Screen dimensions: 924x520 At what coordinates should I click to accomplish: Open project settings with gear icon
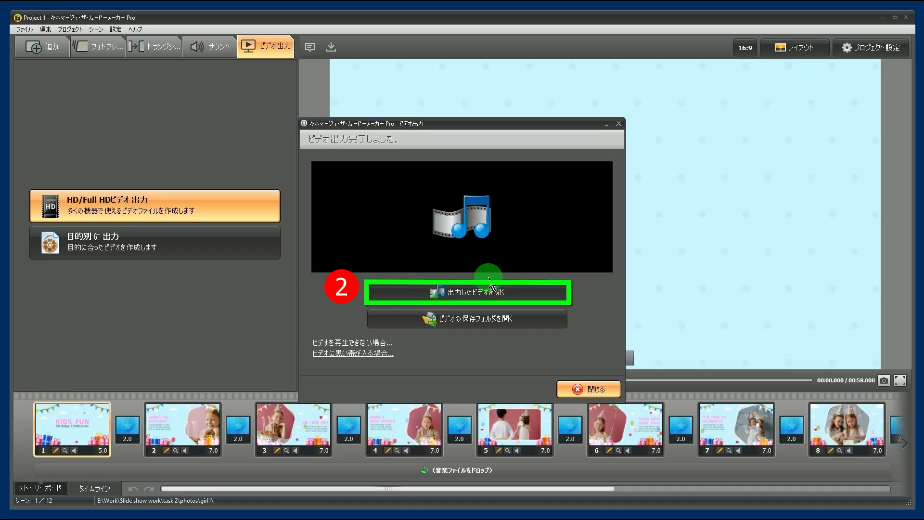pos(869,47)
